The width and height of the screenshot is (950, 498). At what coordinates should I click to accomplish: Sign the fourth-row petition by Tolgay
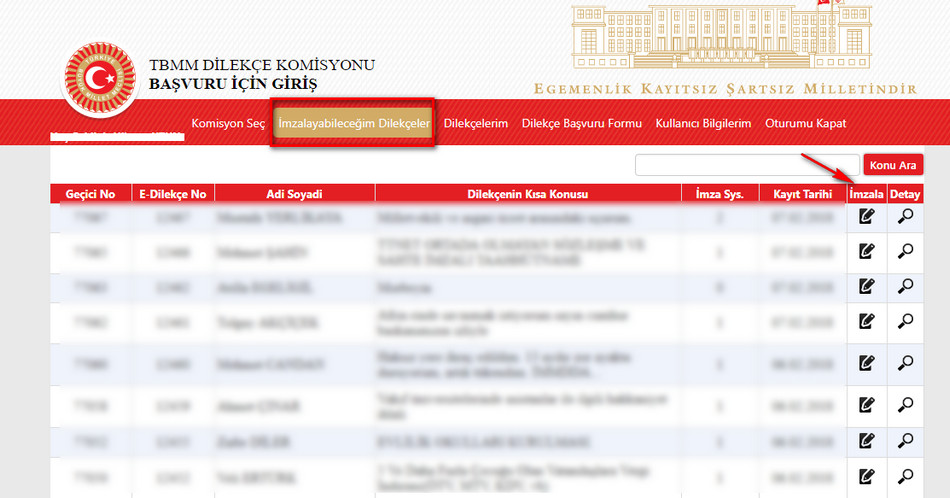point(866,321)
